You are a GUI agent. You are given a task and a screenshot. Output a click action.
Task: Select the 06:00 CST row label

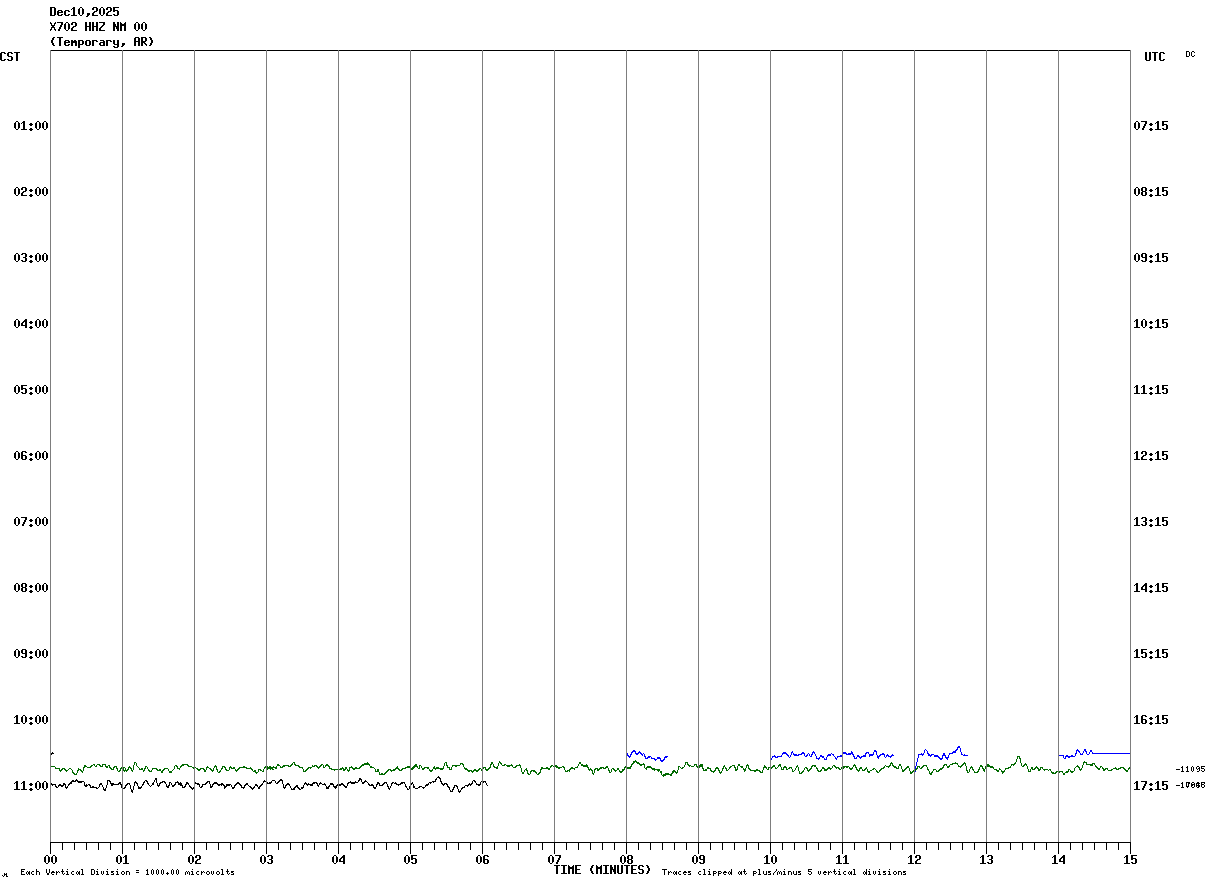[31, 456]
